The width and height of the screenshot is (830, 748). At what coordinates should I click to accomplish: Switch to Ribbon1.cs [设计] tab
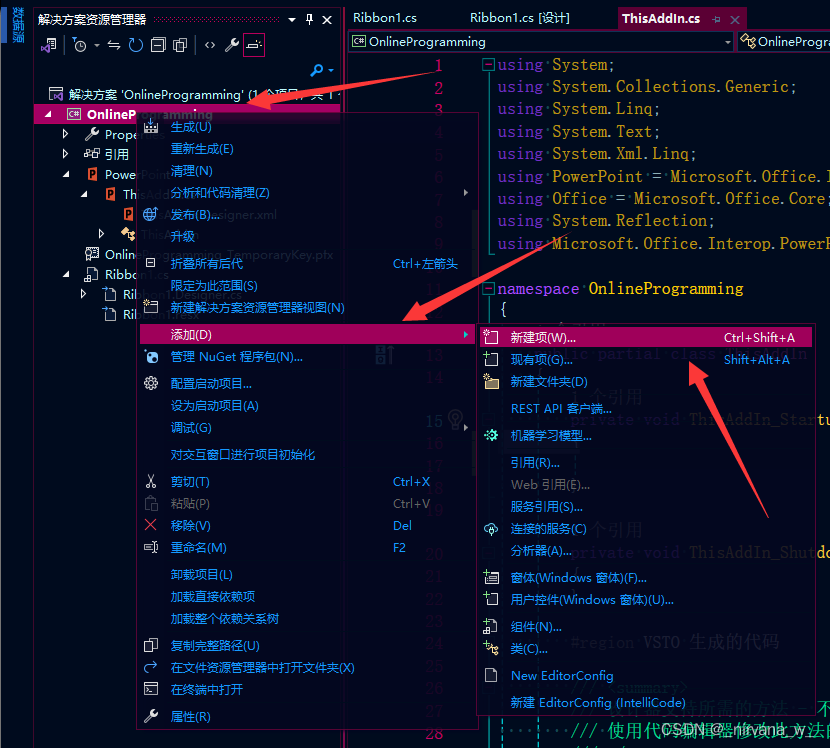520,18
